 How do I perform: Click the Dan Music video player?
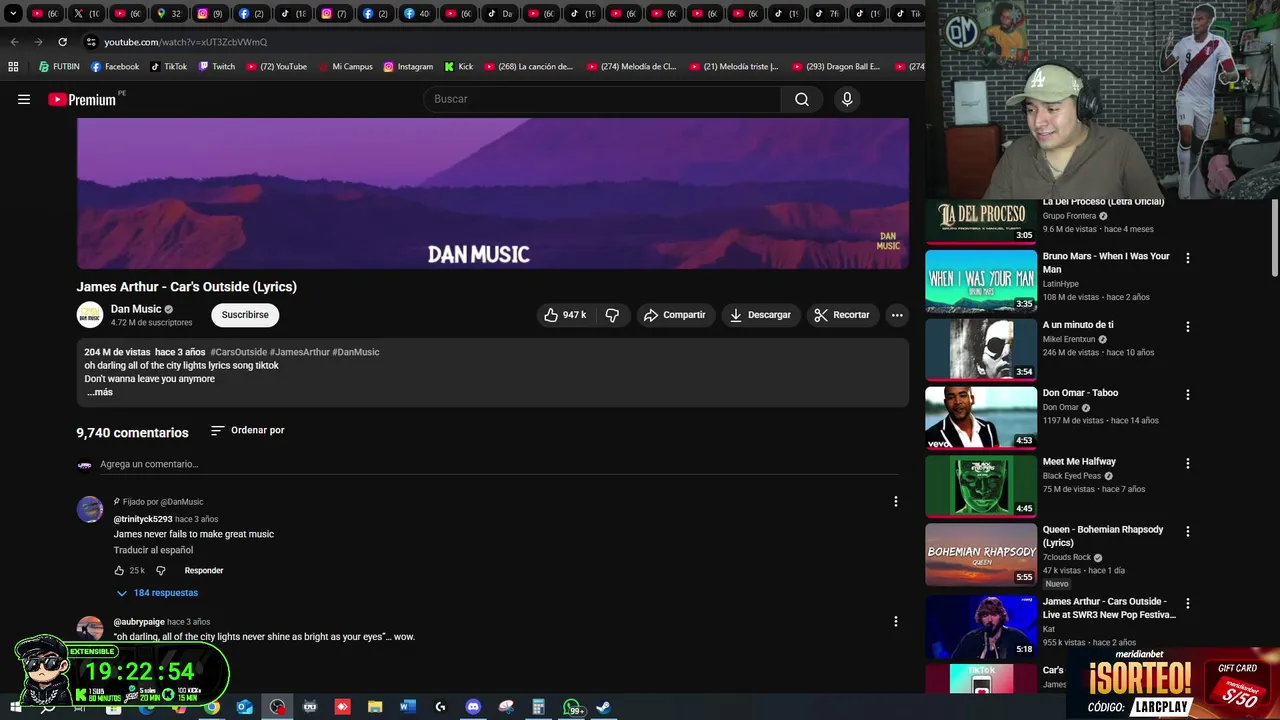click(x=493, y=194)
